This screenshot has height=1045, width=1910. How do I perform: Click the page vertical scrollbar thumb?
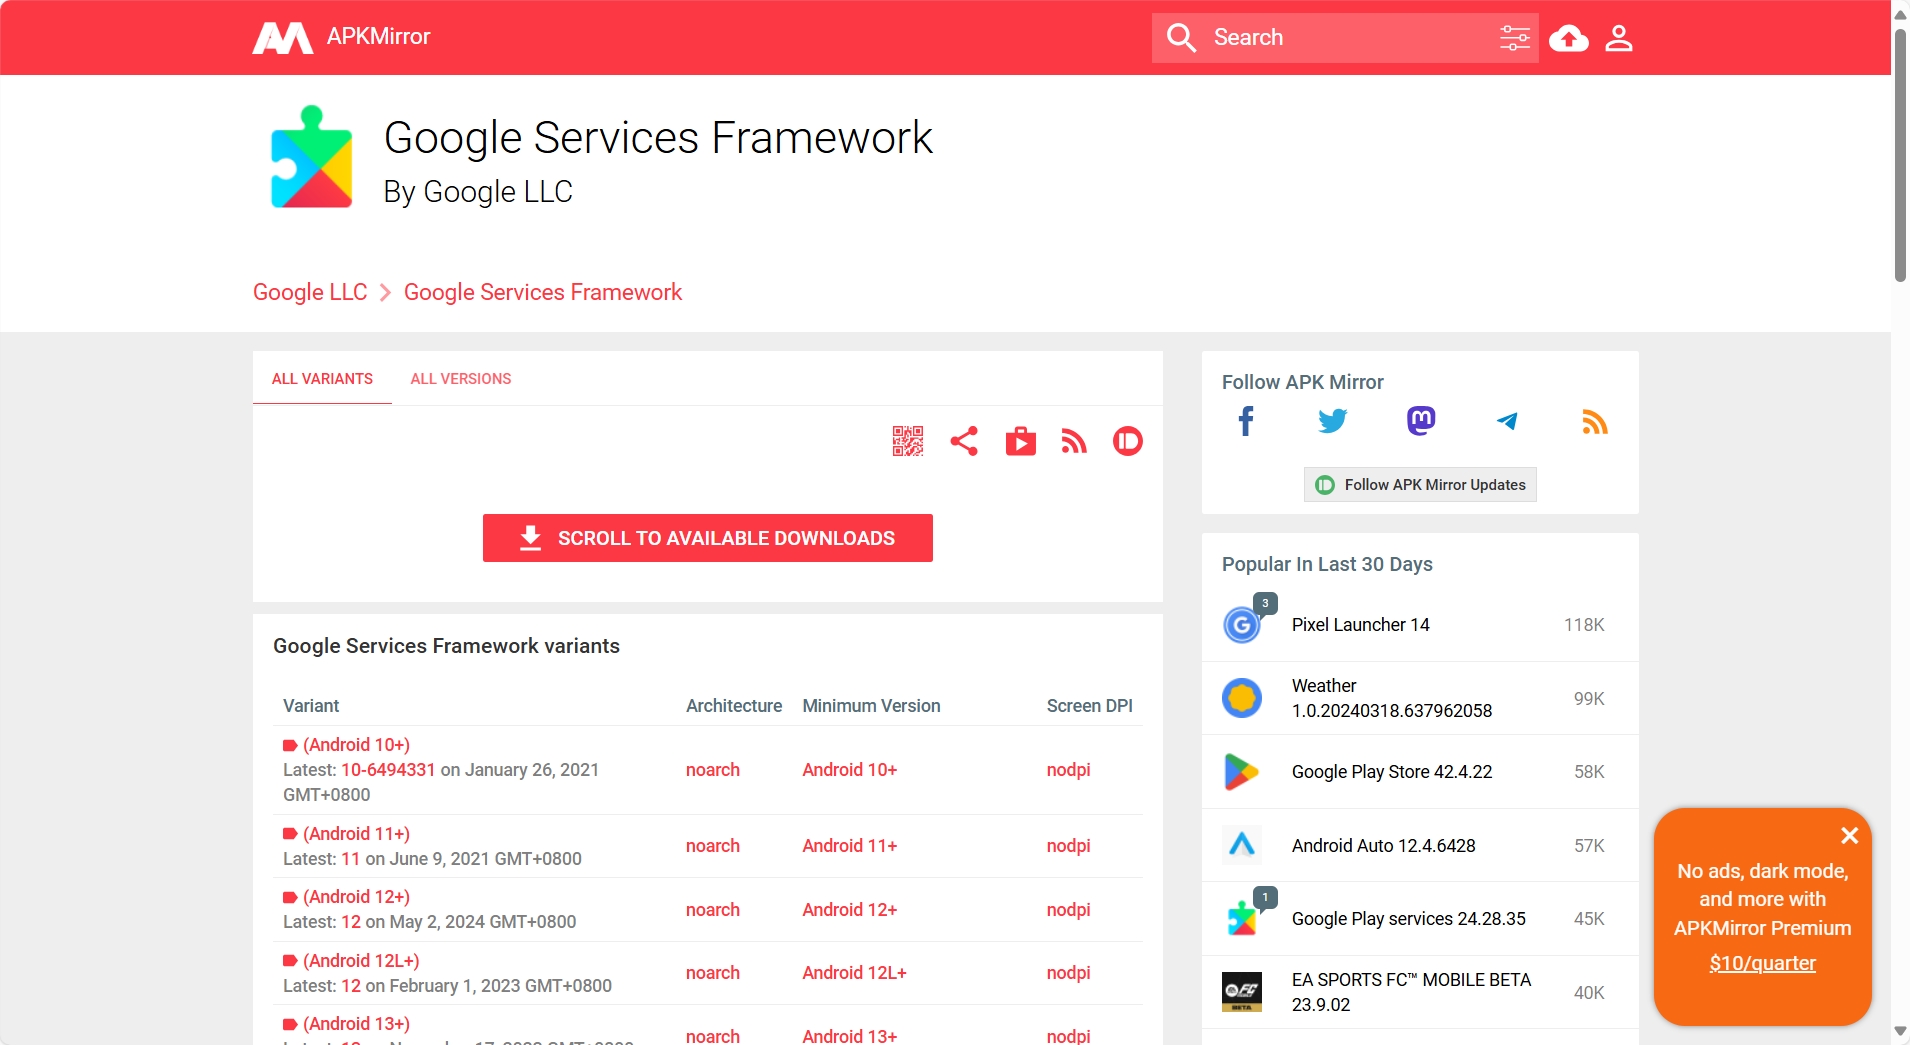[1900, 155]
